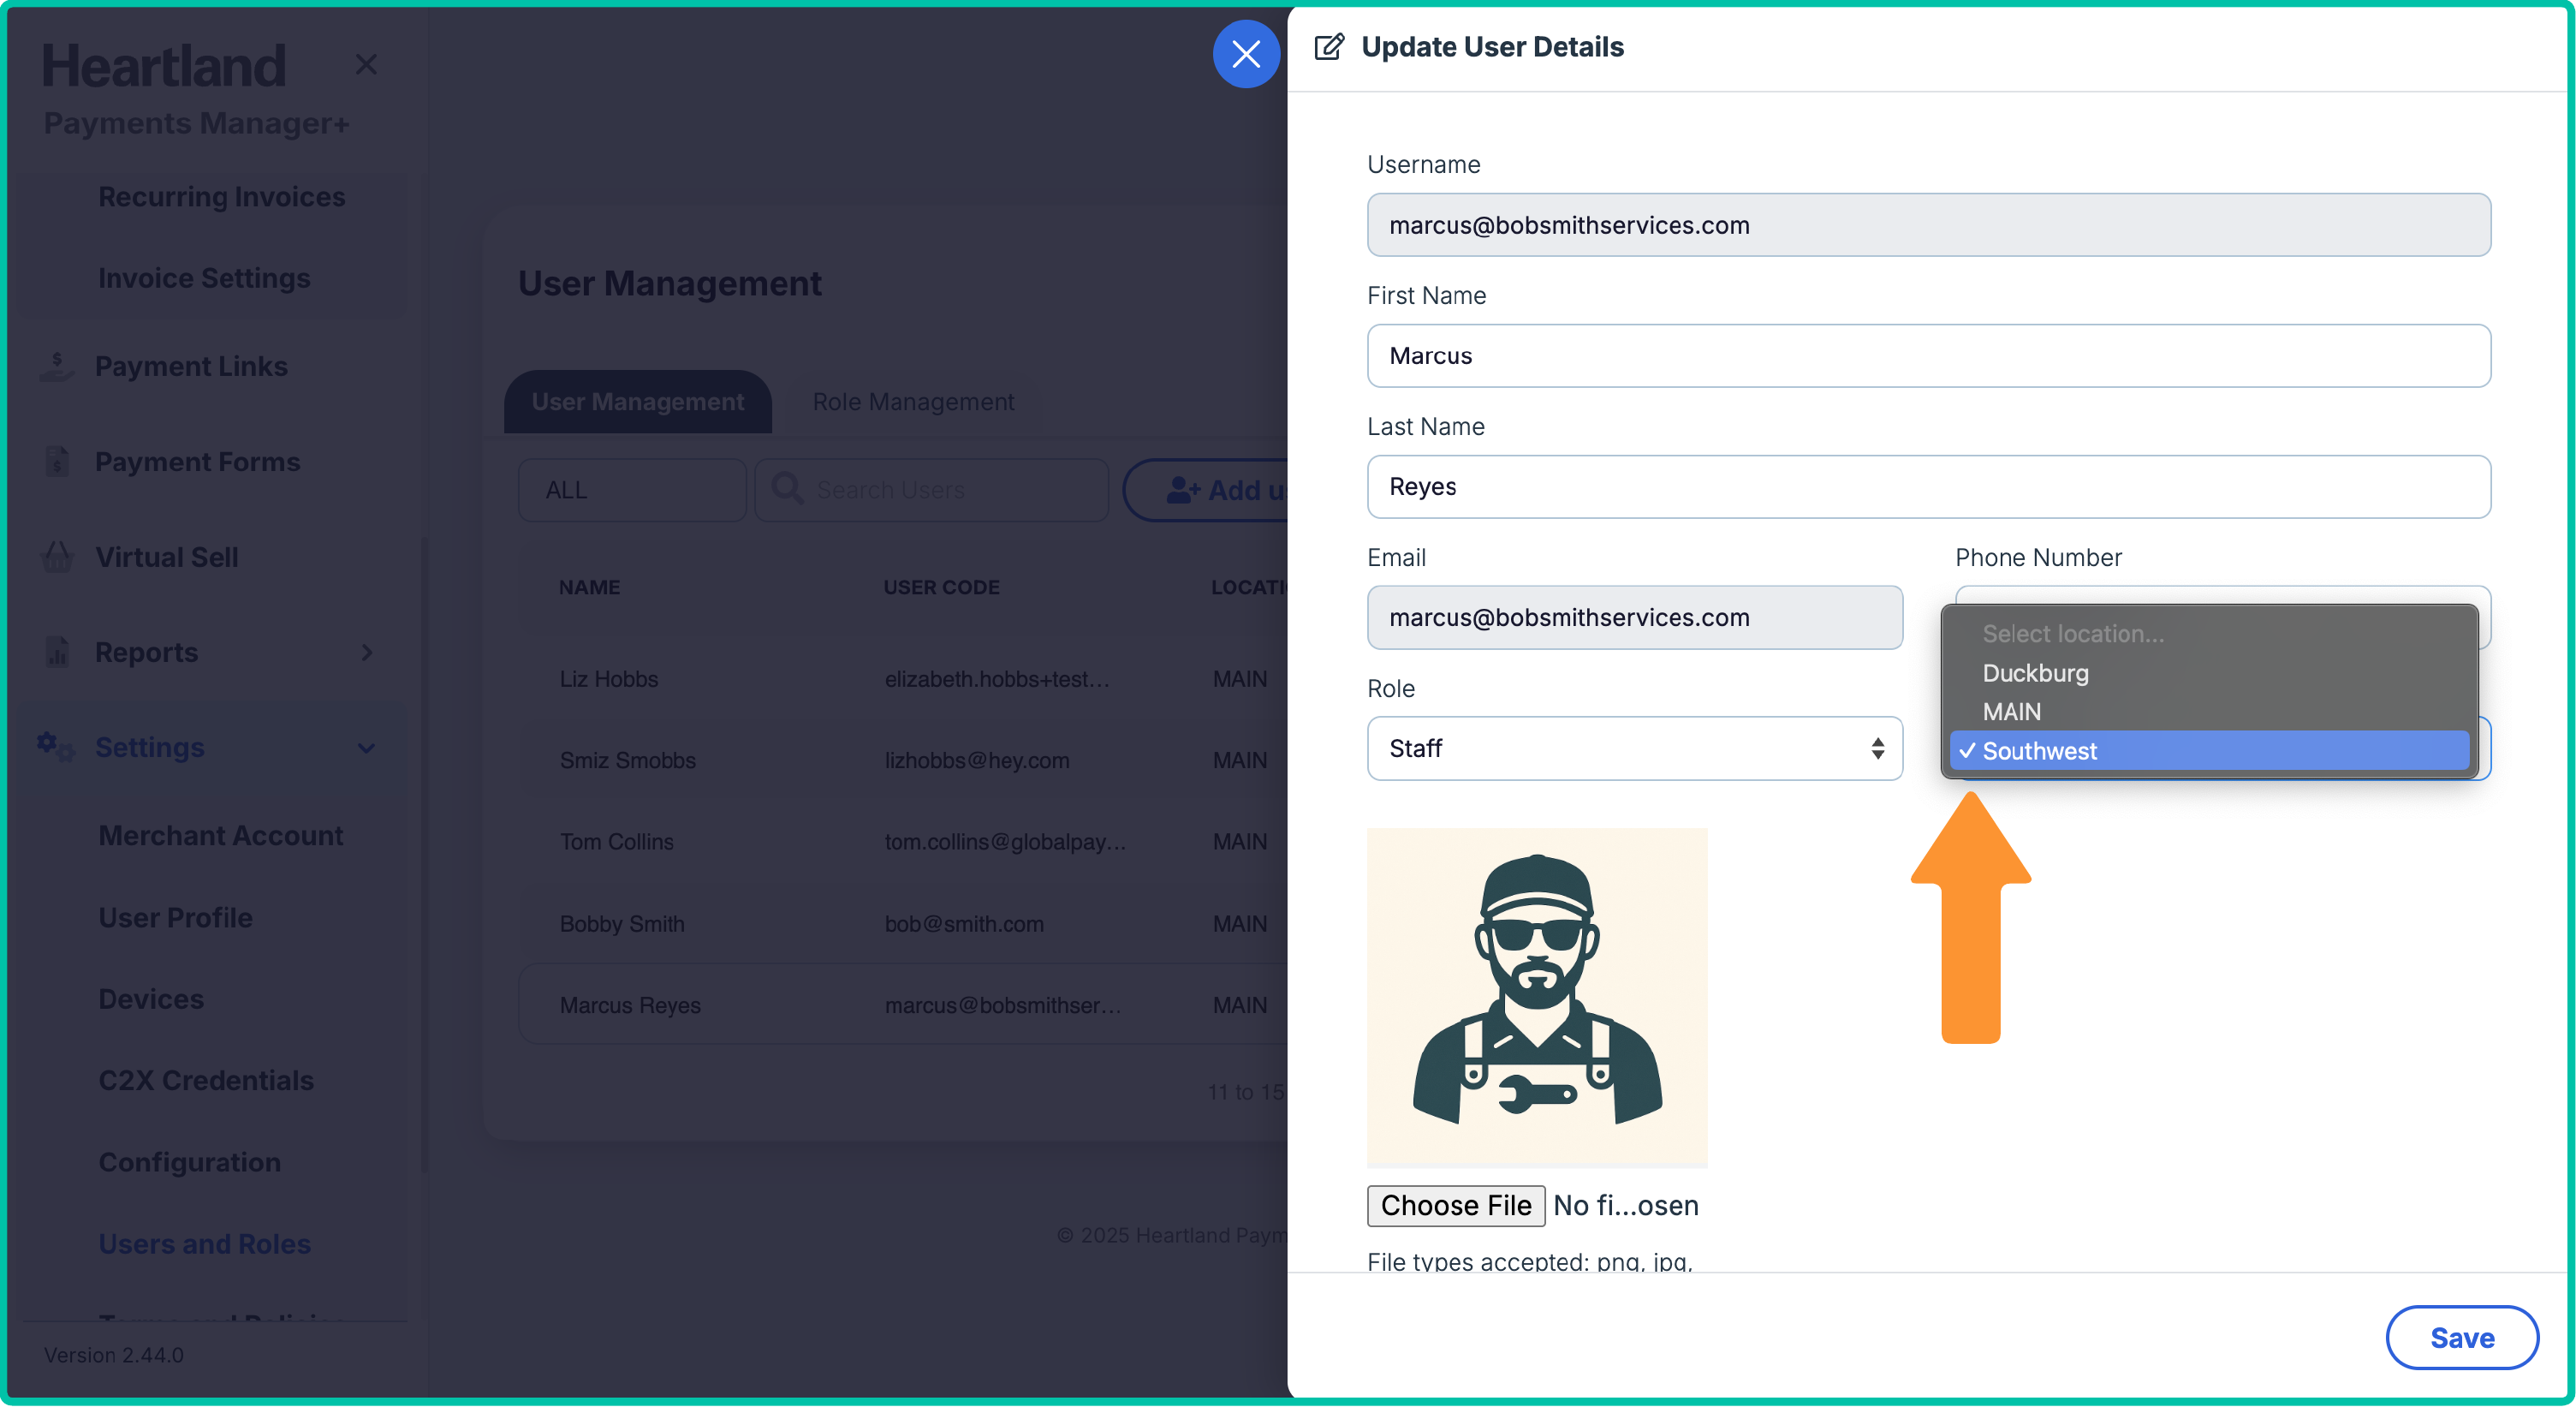Click the First Name field containing Marcus
The width and height of the screenshot is (2576, 1407).
[1928, 356]
